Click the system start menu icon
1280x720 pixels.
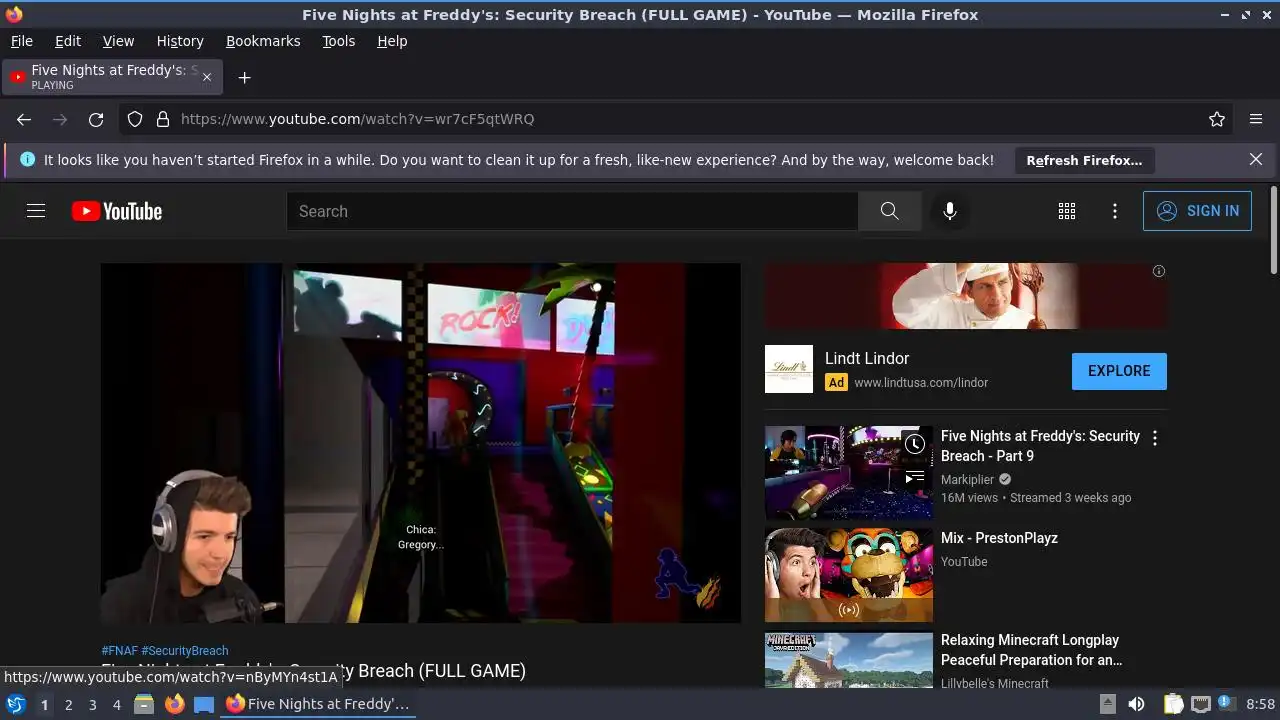tap(15, 704)
